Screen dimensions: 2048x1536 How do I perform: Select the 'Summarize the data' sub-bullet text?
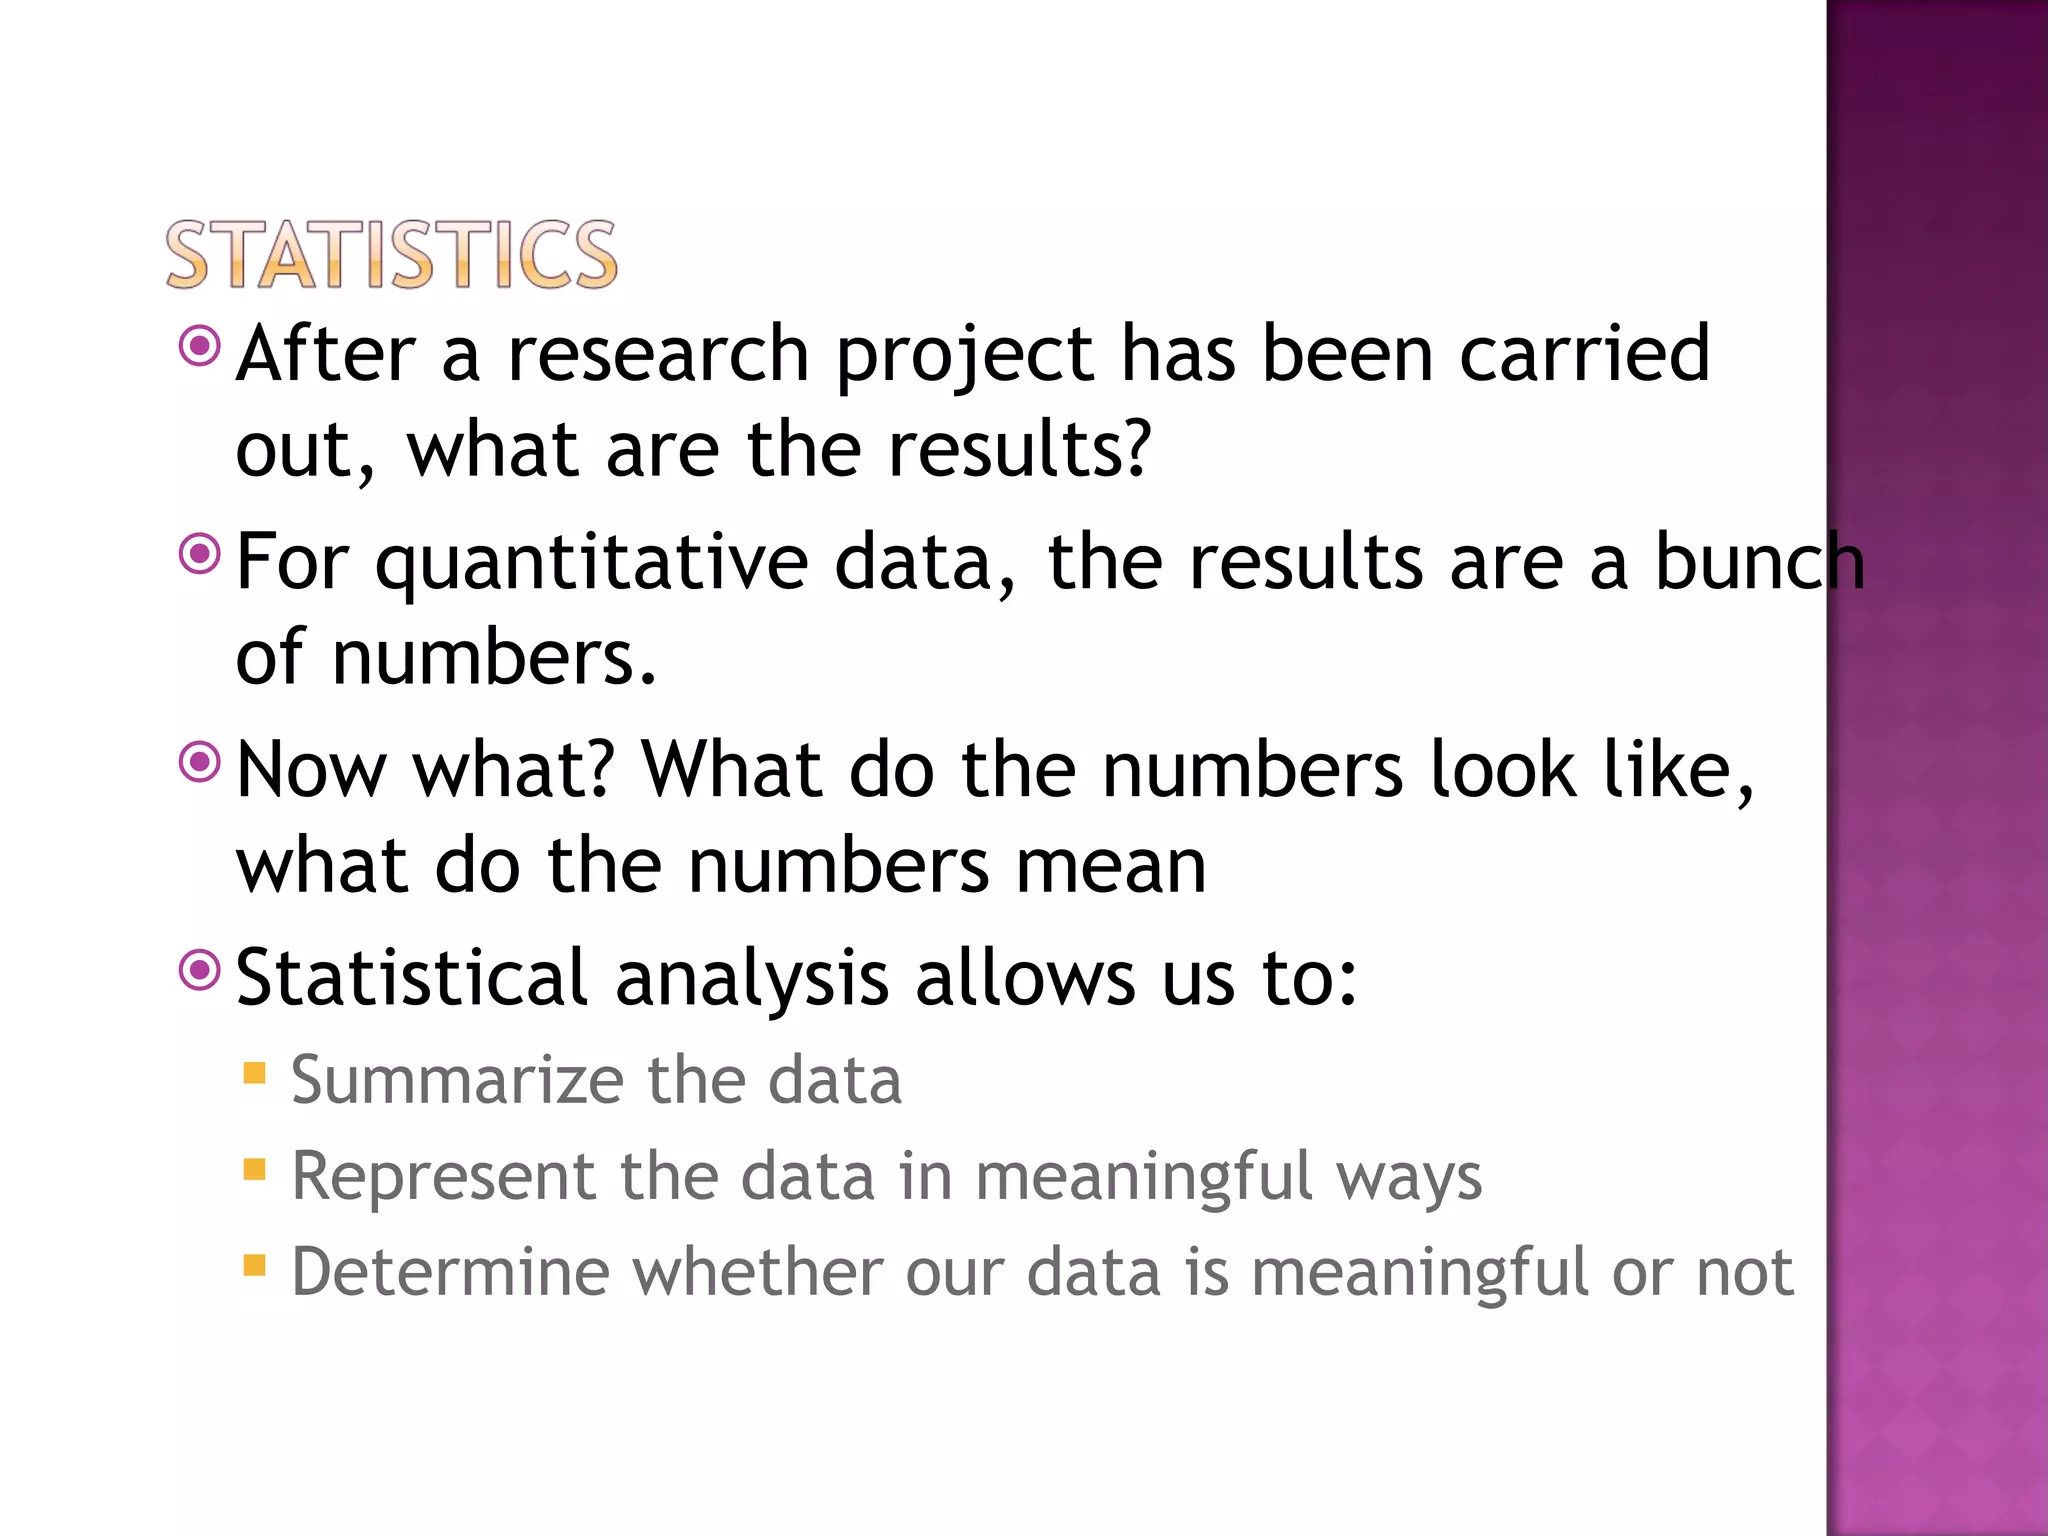(597, 1081)
